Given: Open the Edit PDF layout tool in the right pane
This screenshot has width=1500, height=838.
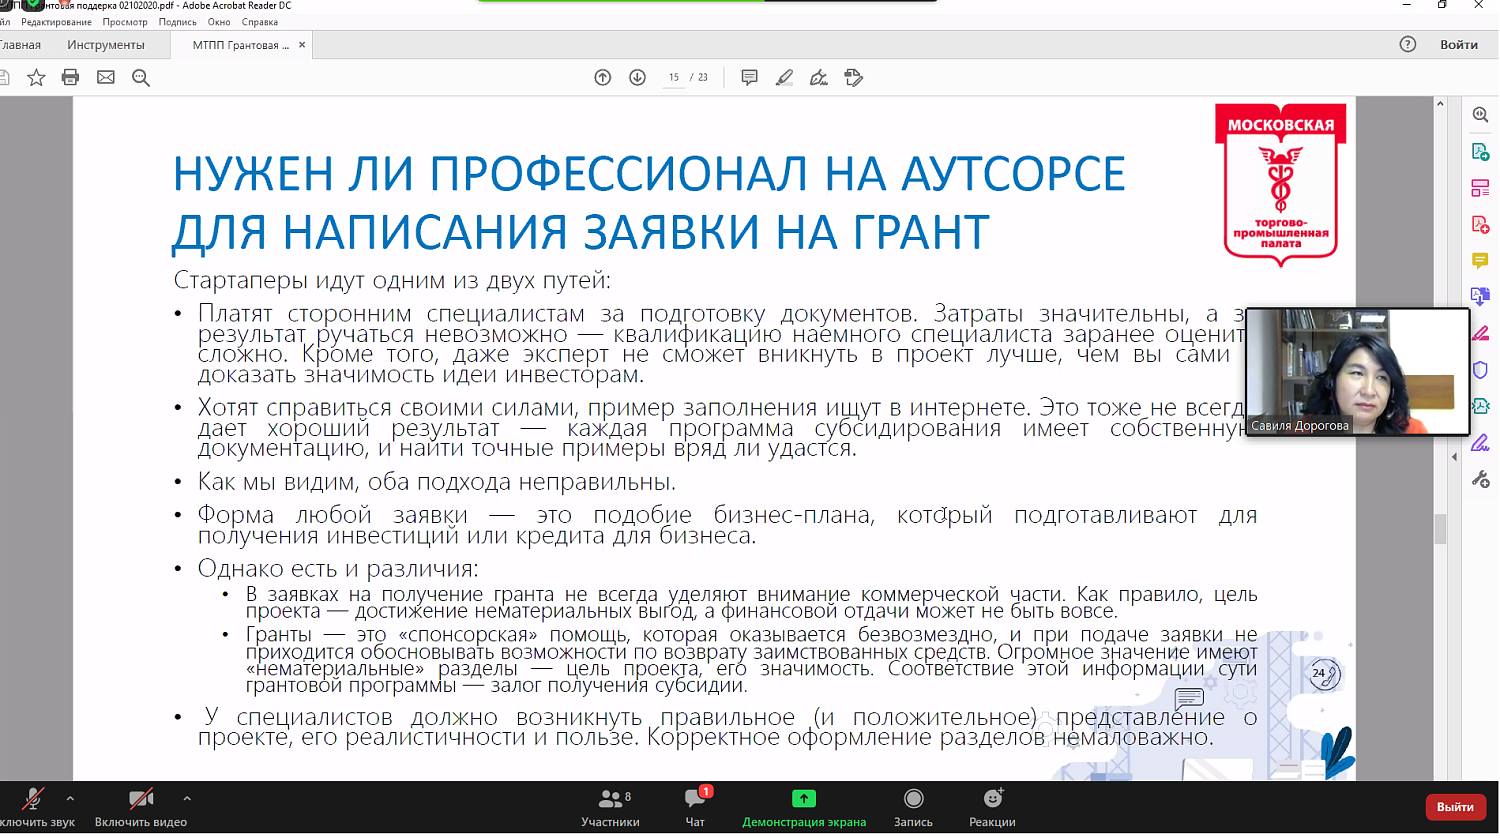Looking at the screenshot, I should coord(1480,188).
